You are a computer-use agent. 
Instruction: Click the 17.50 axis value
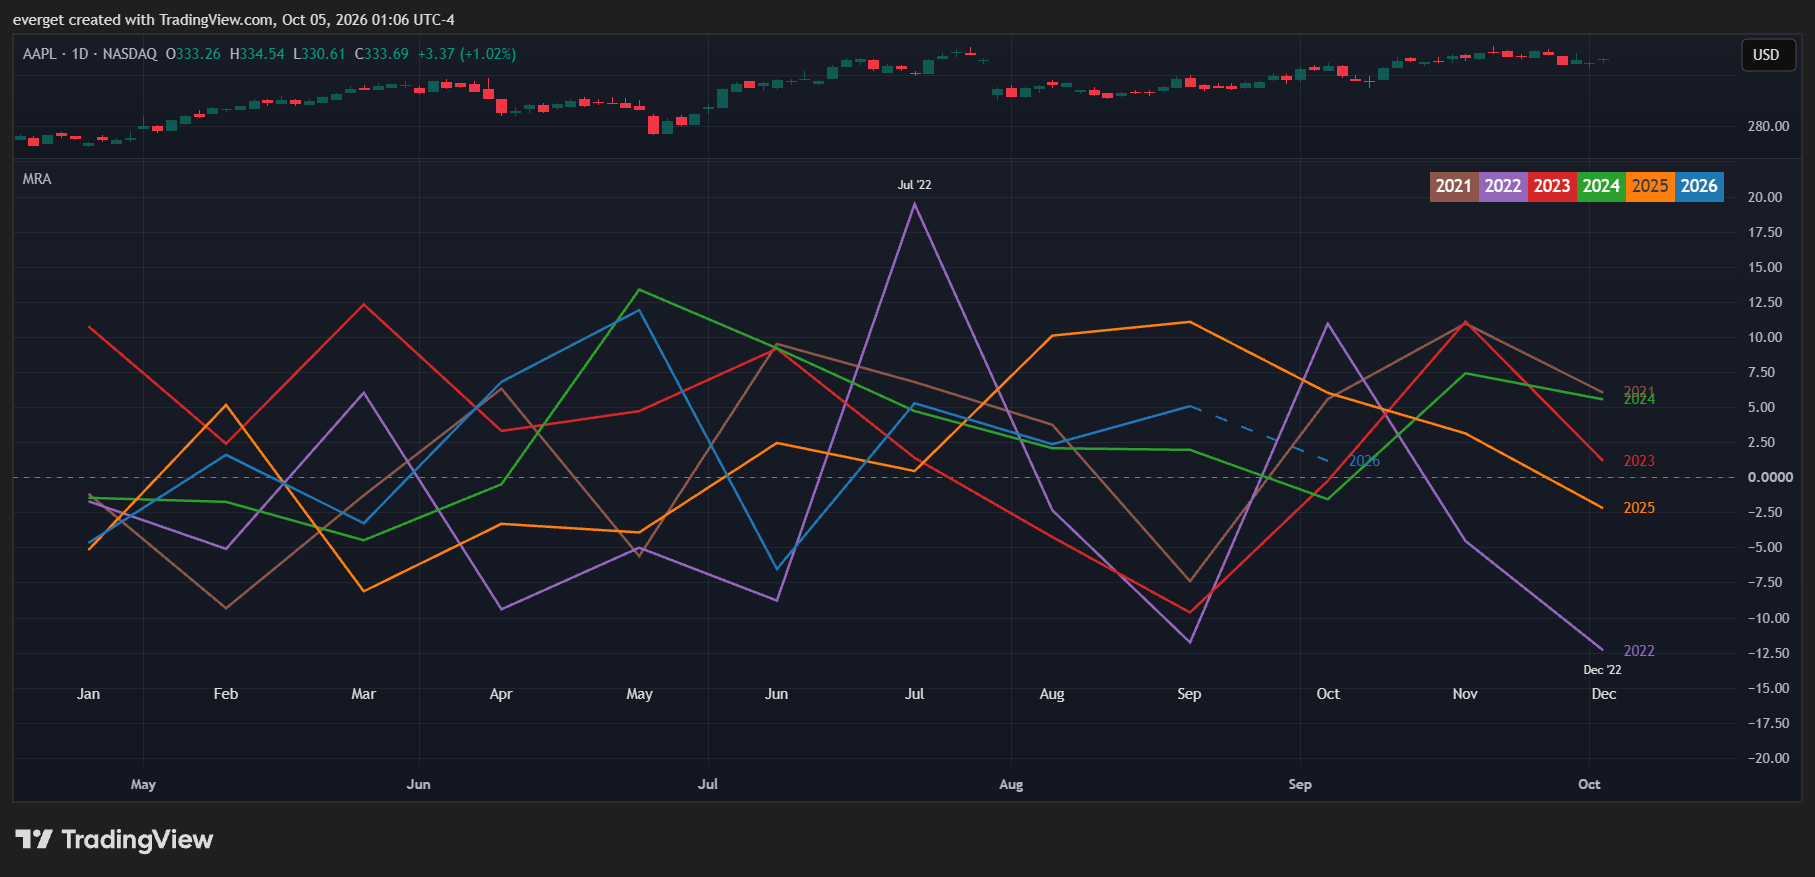click(x=1765, y=232)
